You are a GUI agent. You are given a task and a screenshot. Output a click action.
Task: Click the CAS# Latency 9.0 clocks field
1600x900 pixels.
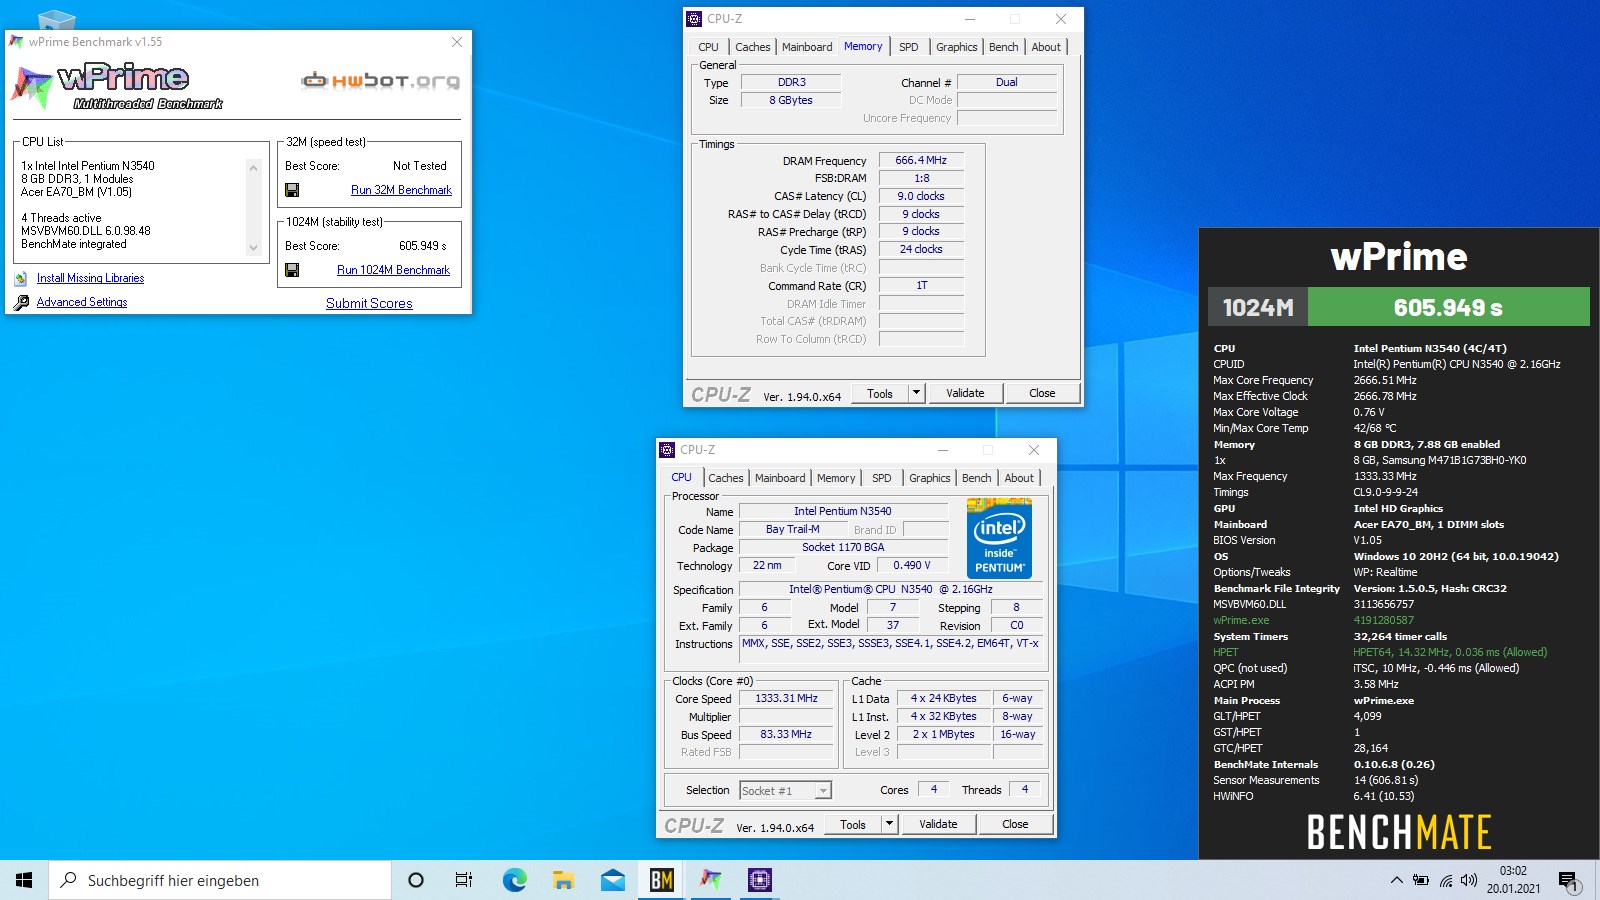tap(921, 196)
